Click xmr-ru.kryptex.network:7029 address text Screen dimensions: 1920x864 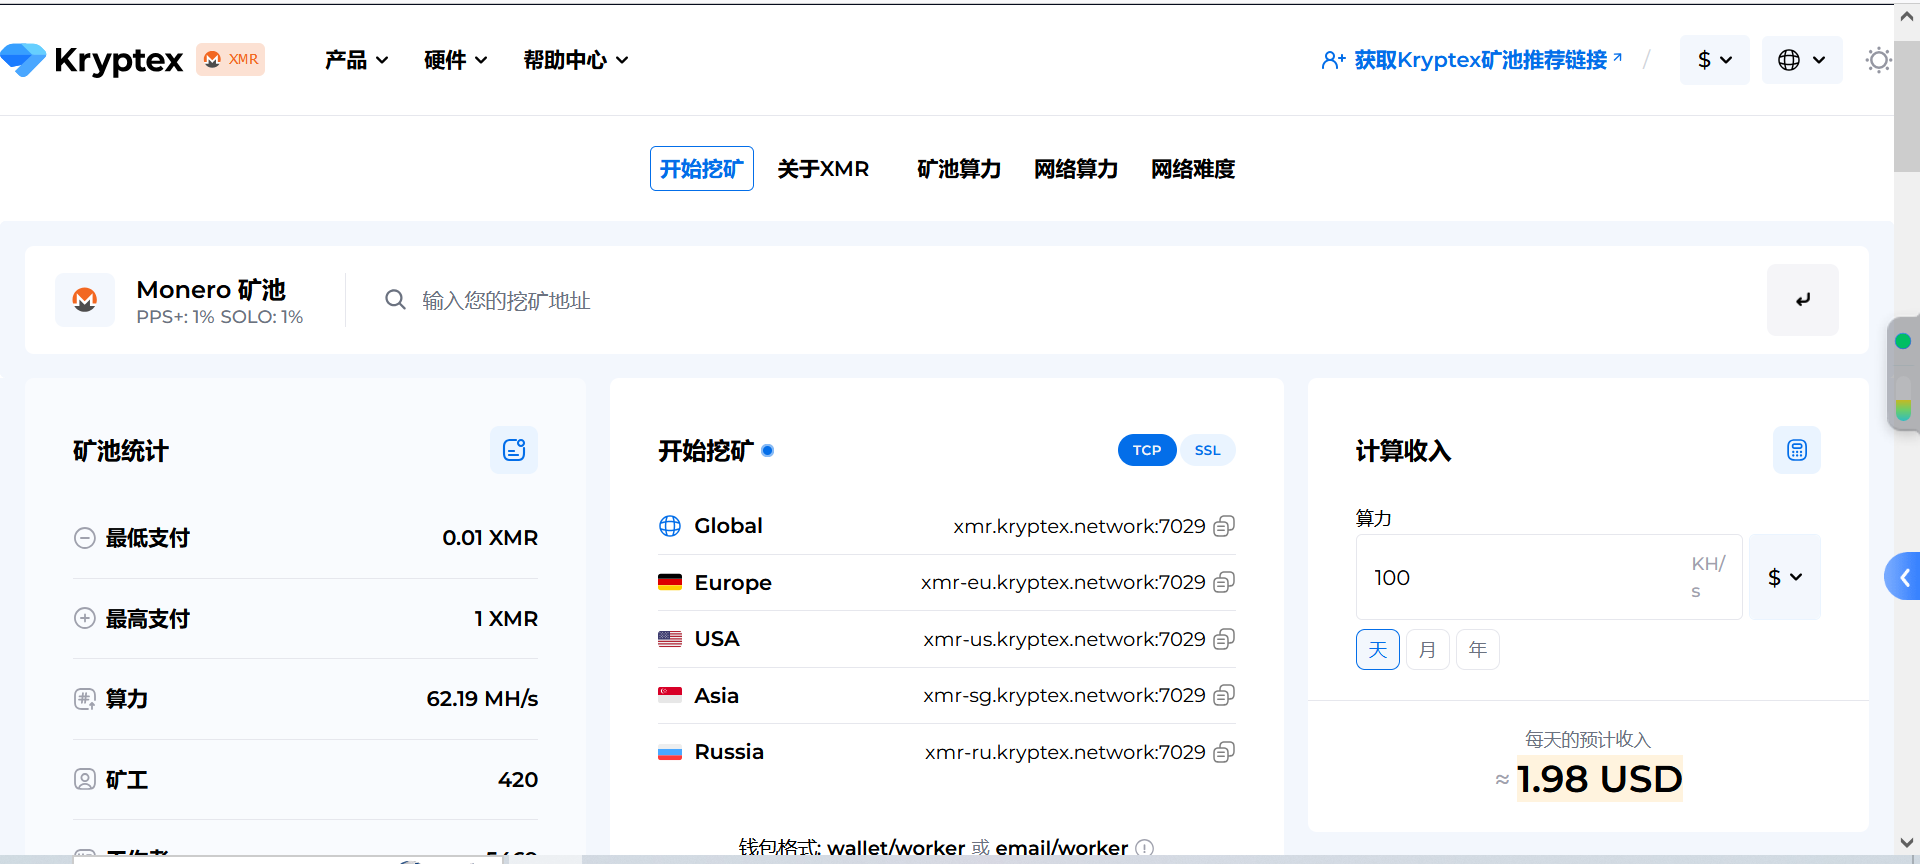1065,752
